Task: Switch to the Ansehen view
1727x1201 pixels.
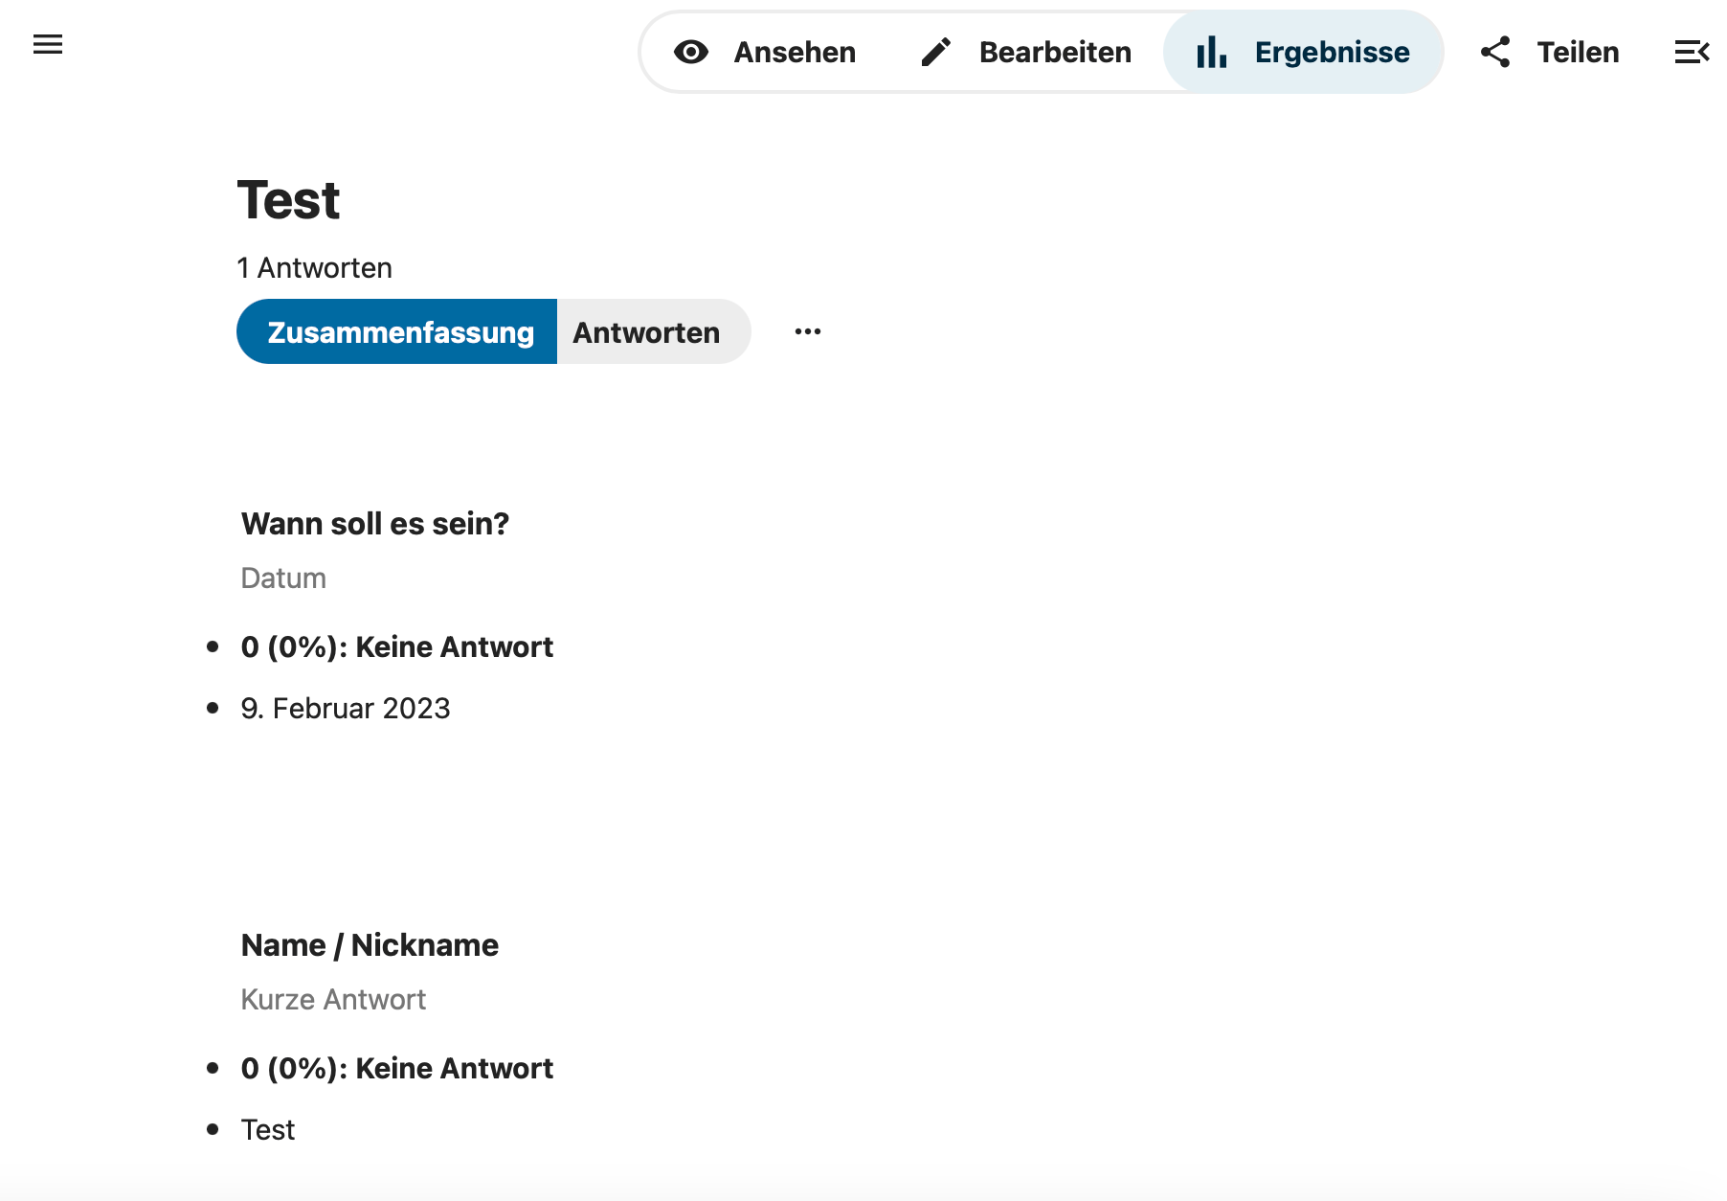Action: (x=794, y=52)
